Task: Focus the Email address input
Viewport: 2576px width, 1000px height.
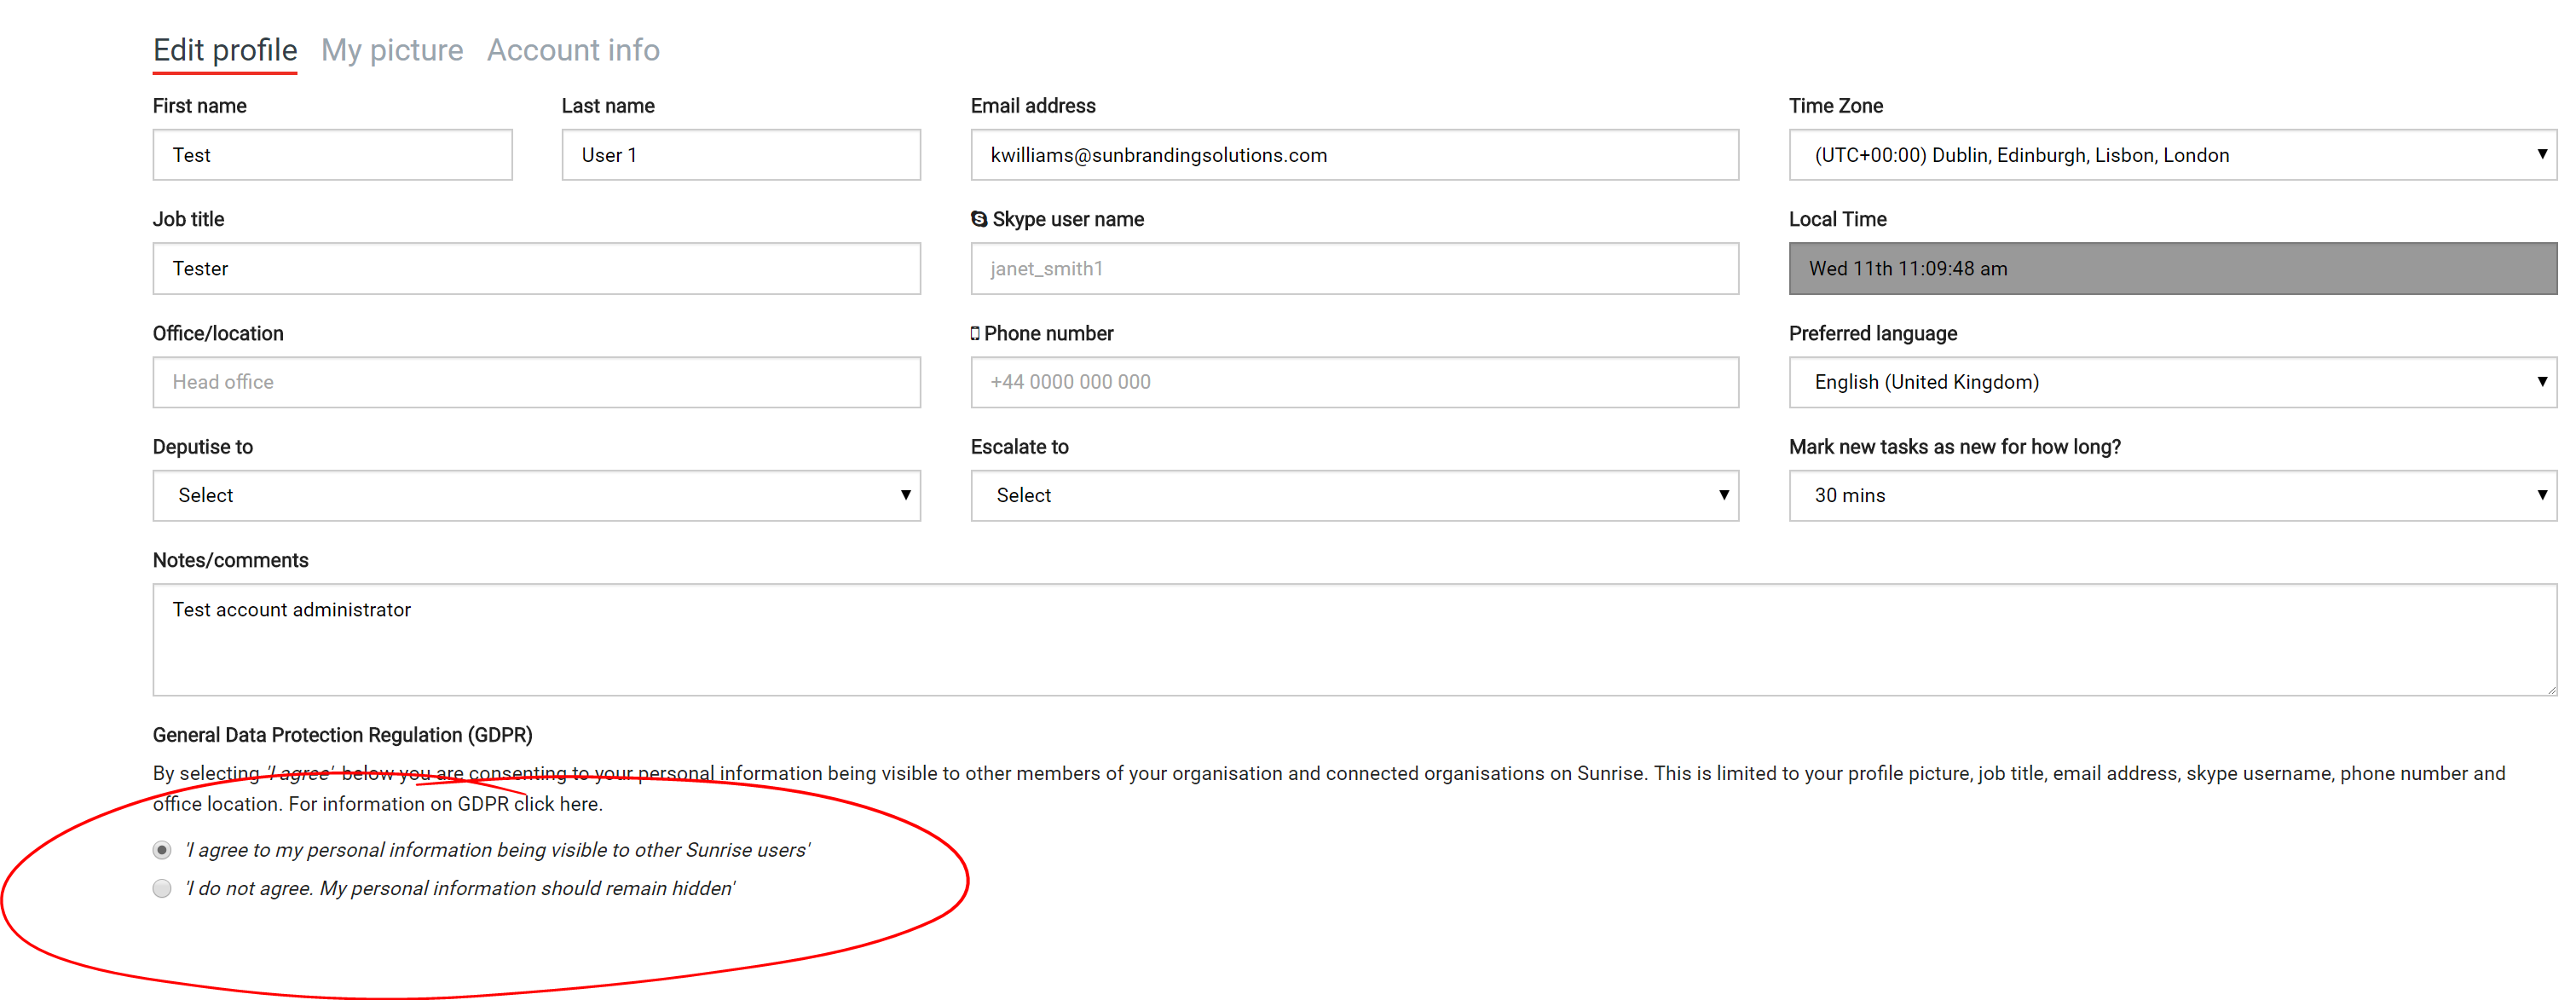Action: click(x=1354, y=155)
